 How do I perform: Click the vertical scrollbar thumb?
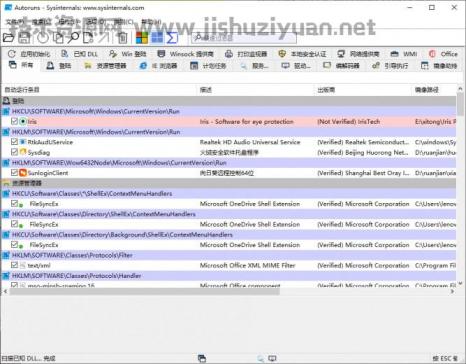click(x=460, y=103)
